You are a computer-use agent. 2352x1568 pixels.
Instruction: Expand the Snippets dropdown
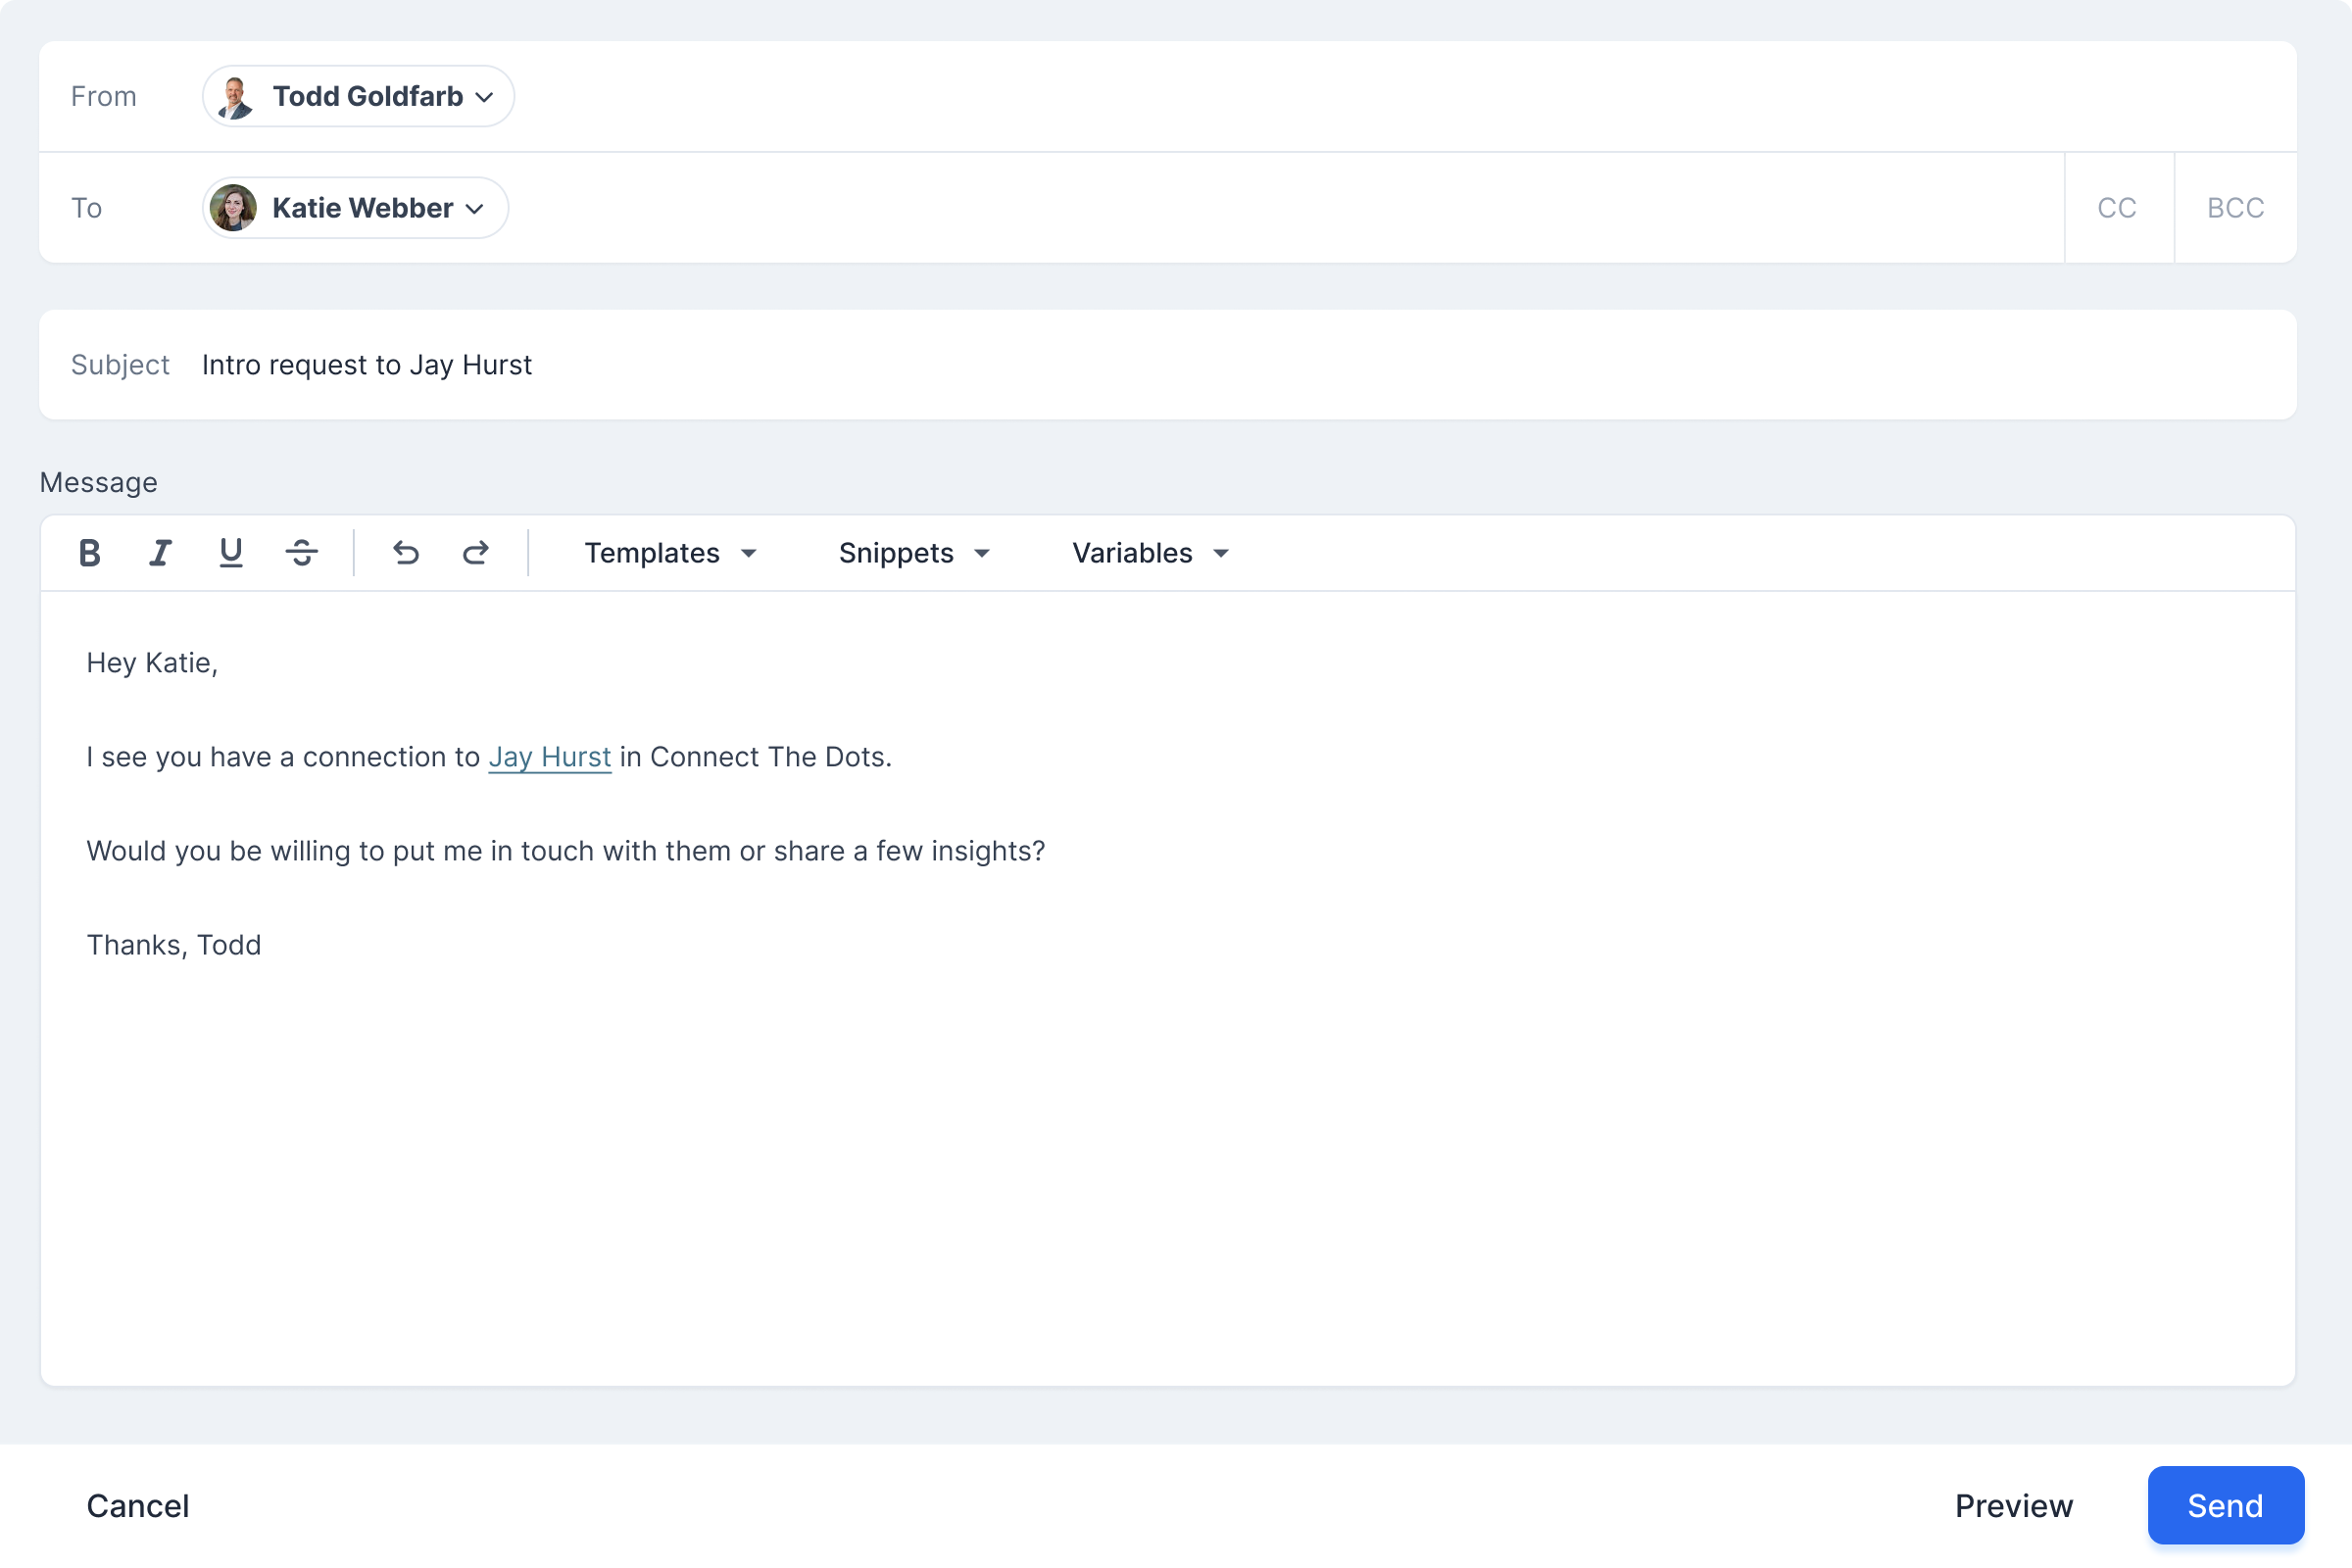914,553
